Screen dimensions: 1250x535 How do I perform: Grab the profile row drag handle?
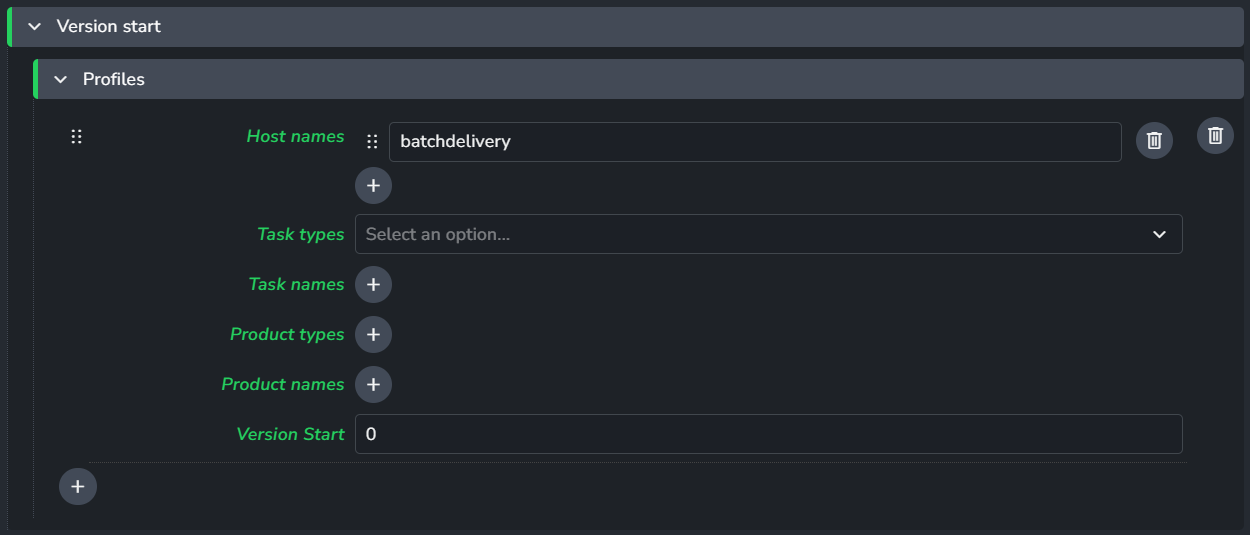76,137
